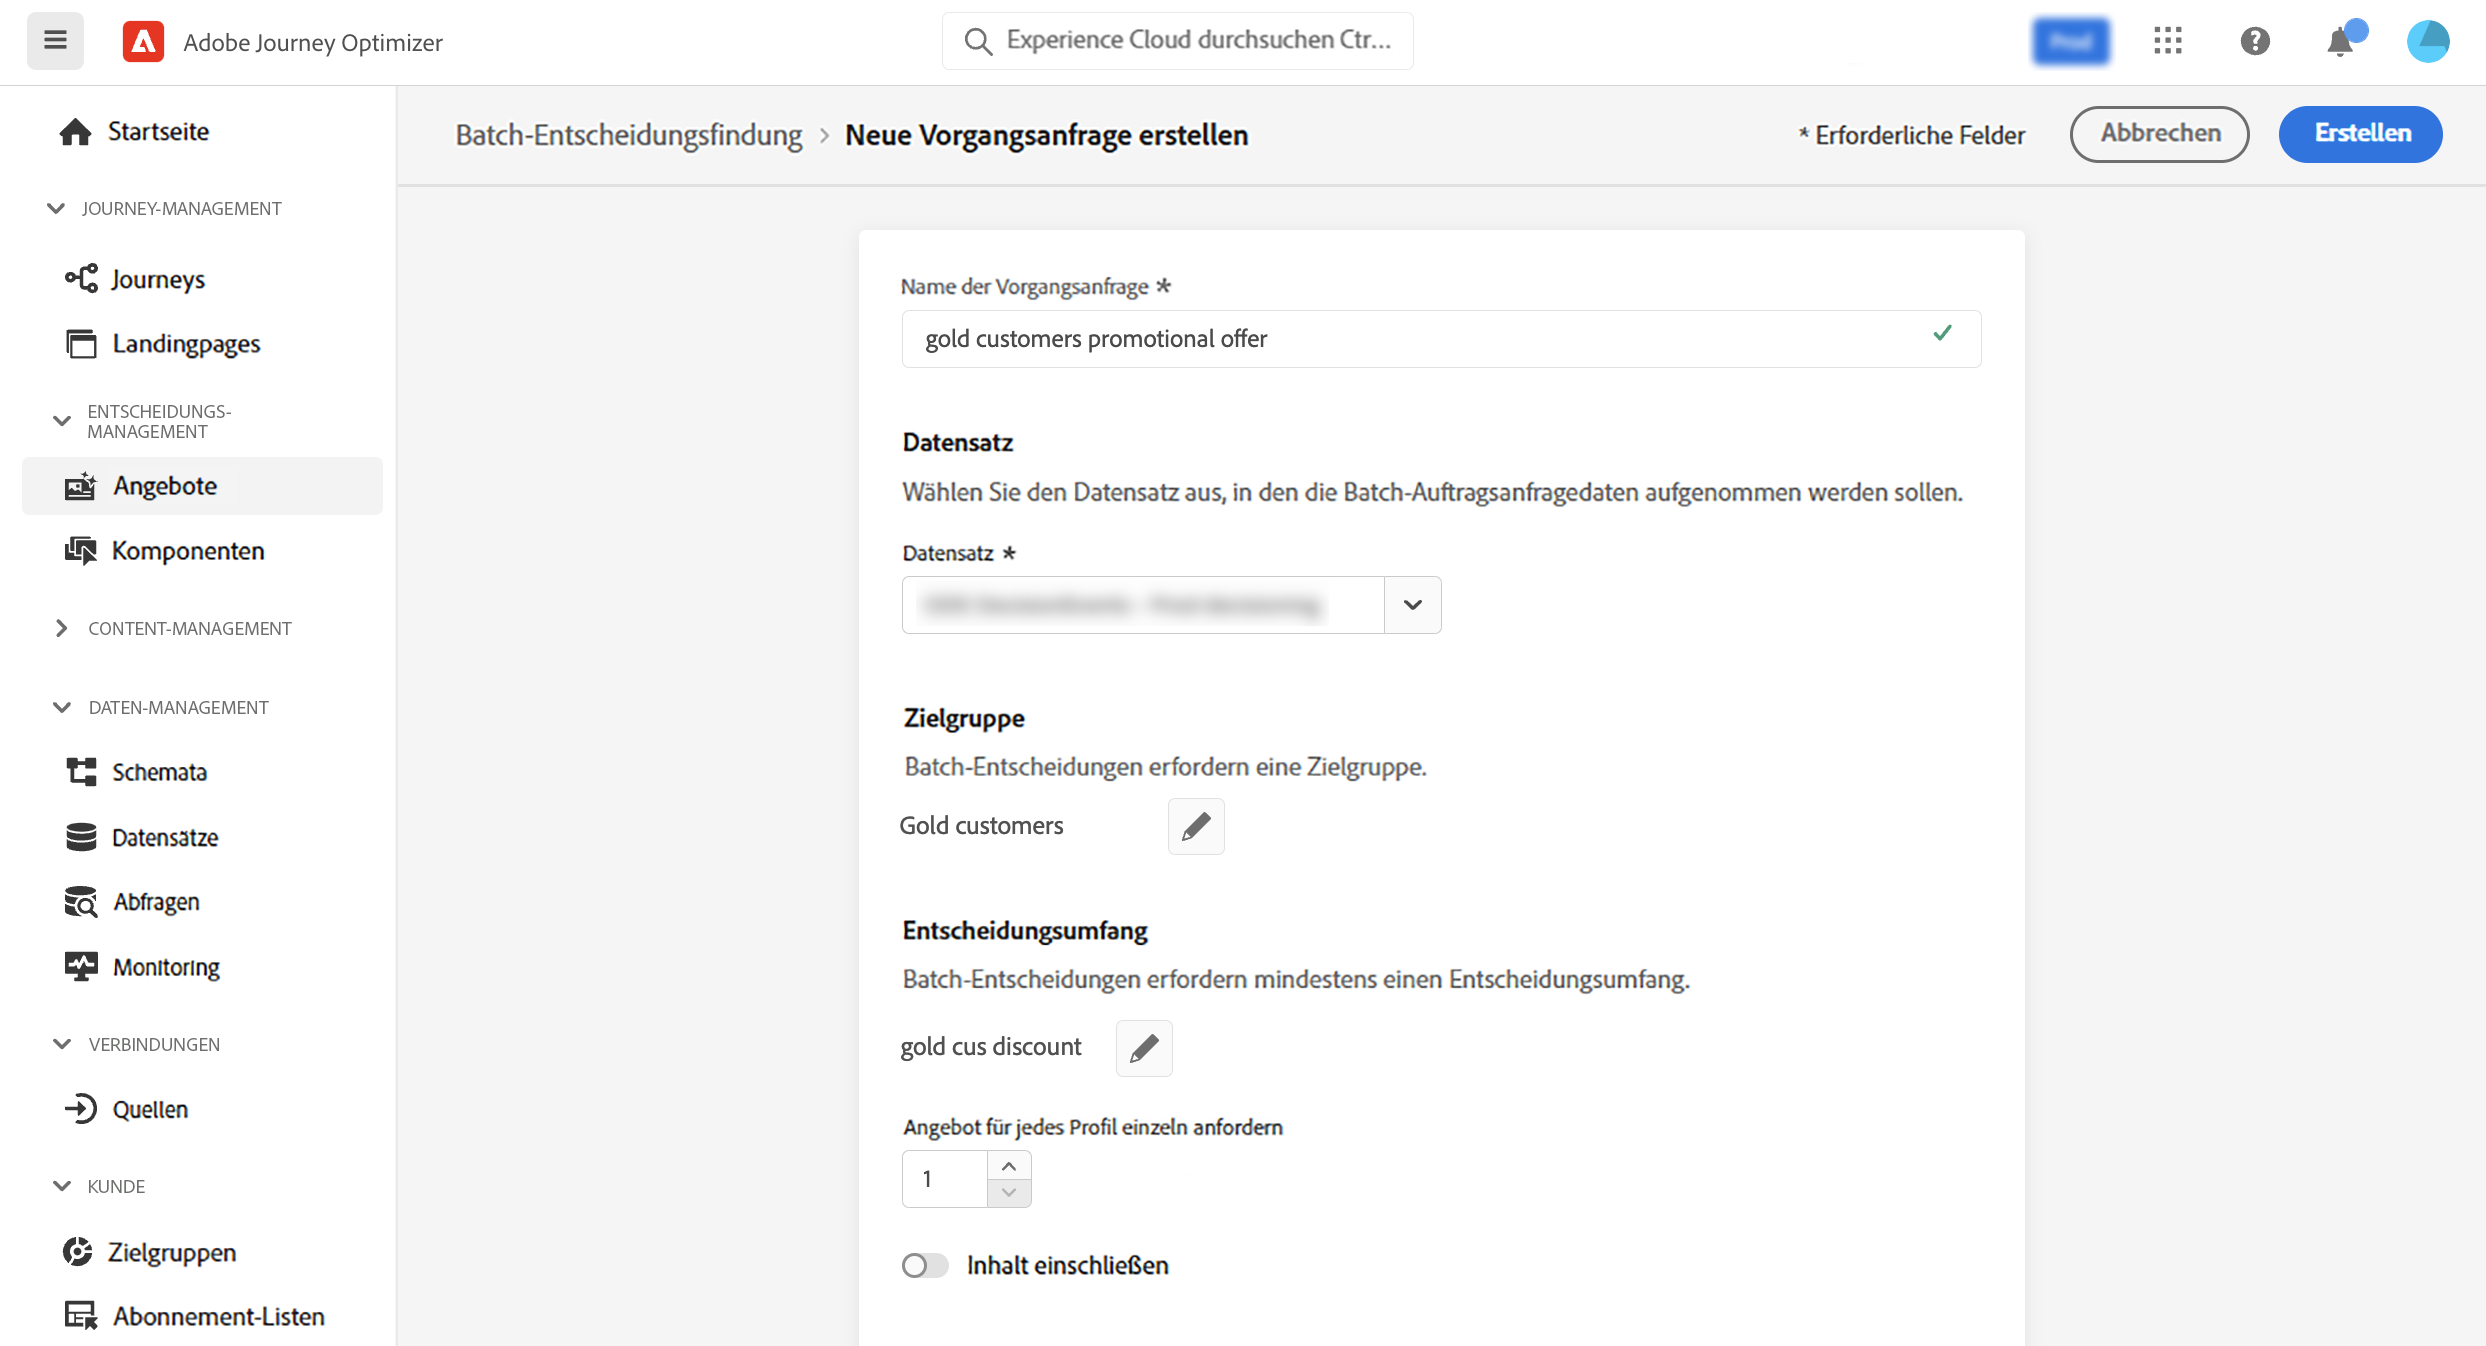Collapse the Journey-Management section
The height and width of the screenshot is (1346, 2486).
[56, 208]
